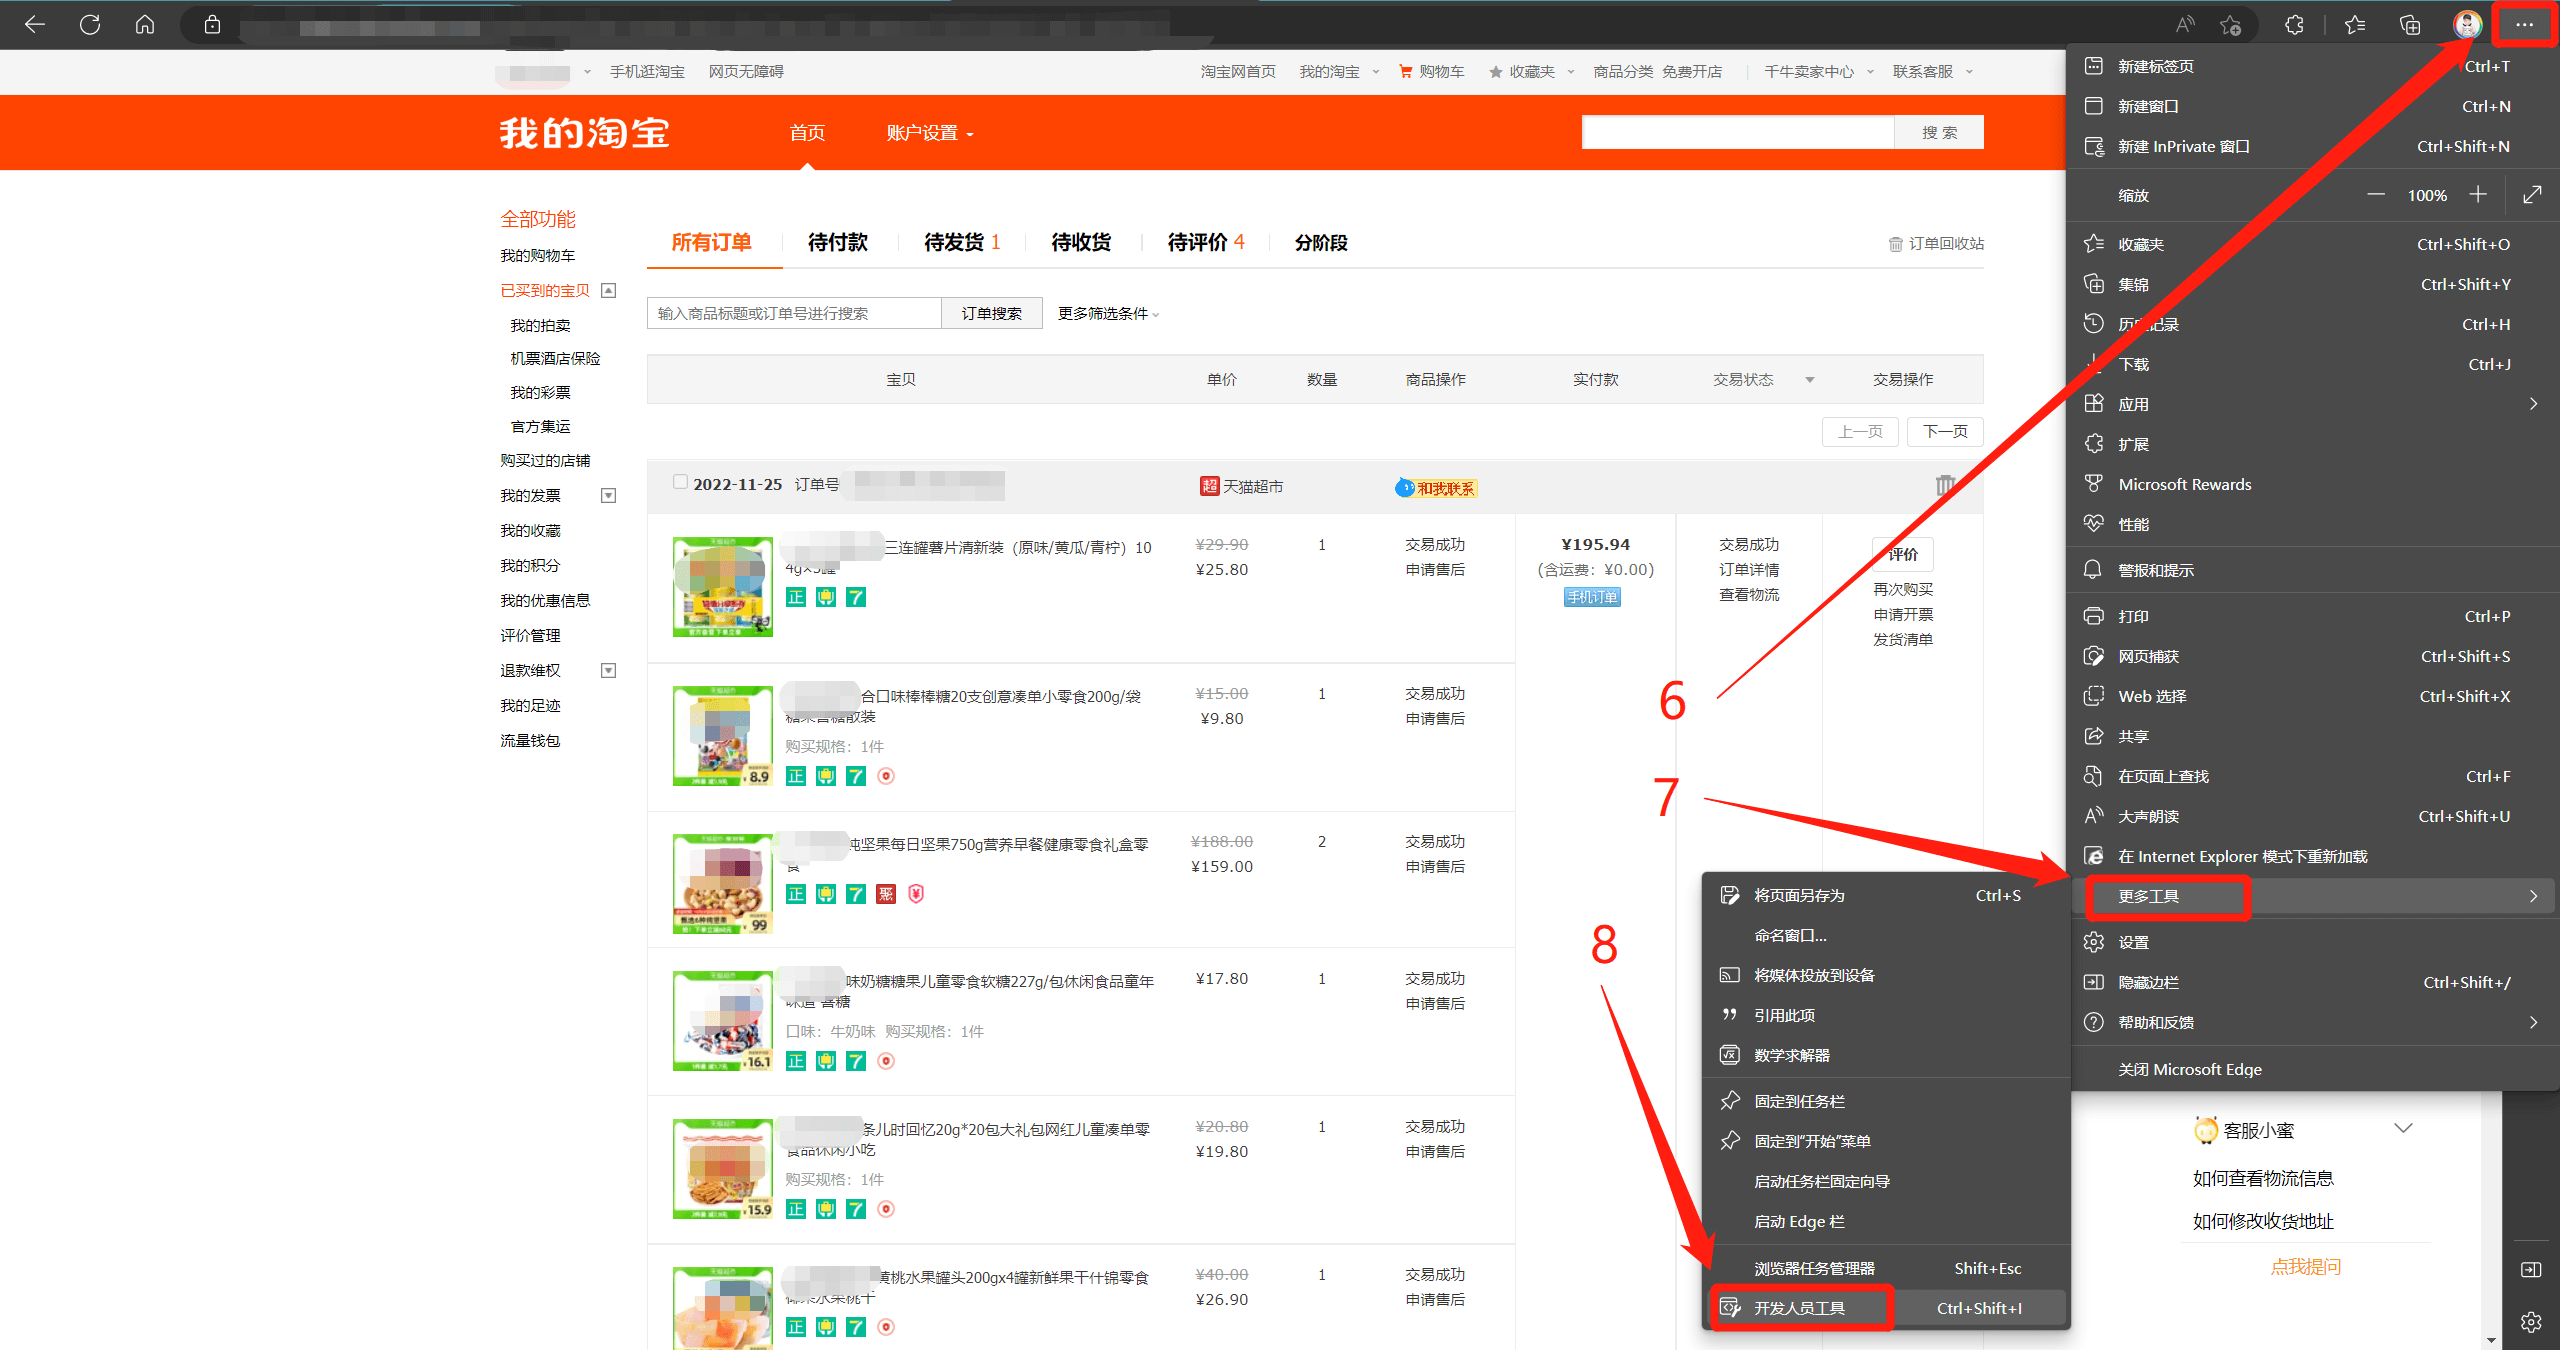The image size is (2560, 1350).
Task: Click the 和我联系 chat icon
Action: 1436,488
